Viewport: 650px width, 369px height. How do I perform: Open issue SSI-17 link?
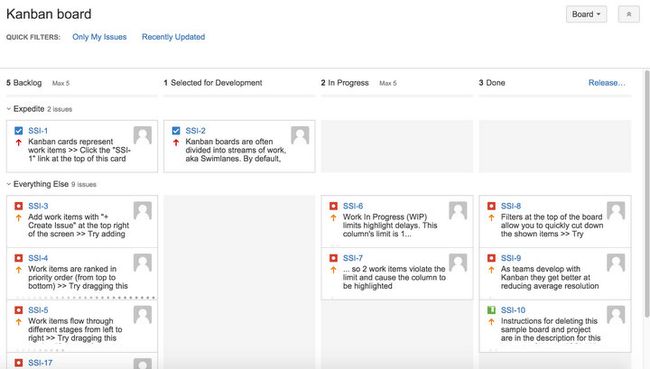[40, 363]
